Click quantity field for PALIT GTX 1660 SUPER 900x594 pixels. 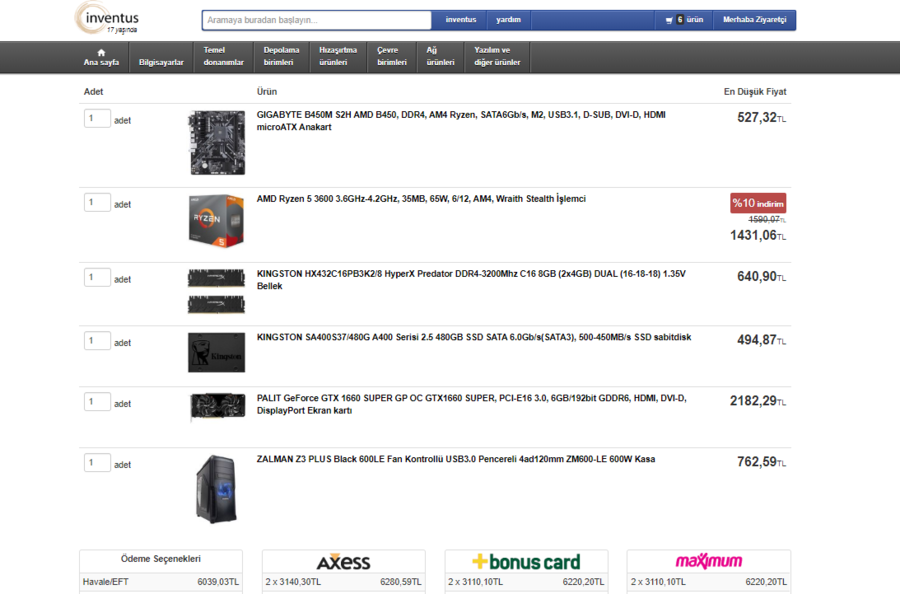coord(97,402)
